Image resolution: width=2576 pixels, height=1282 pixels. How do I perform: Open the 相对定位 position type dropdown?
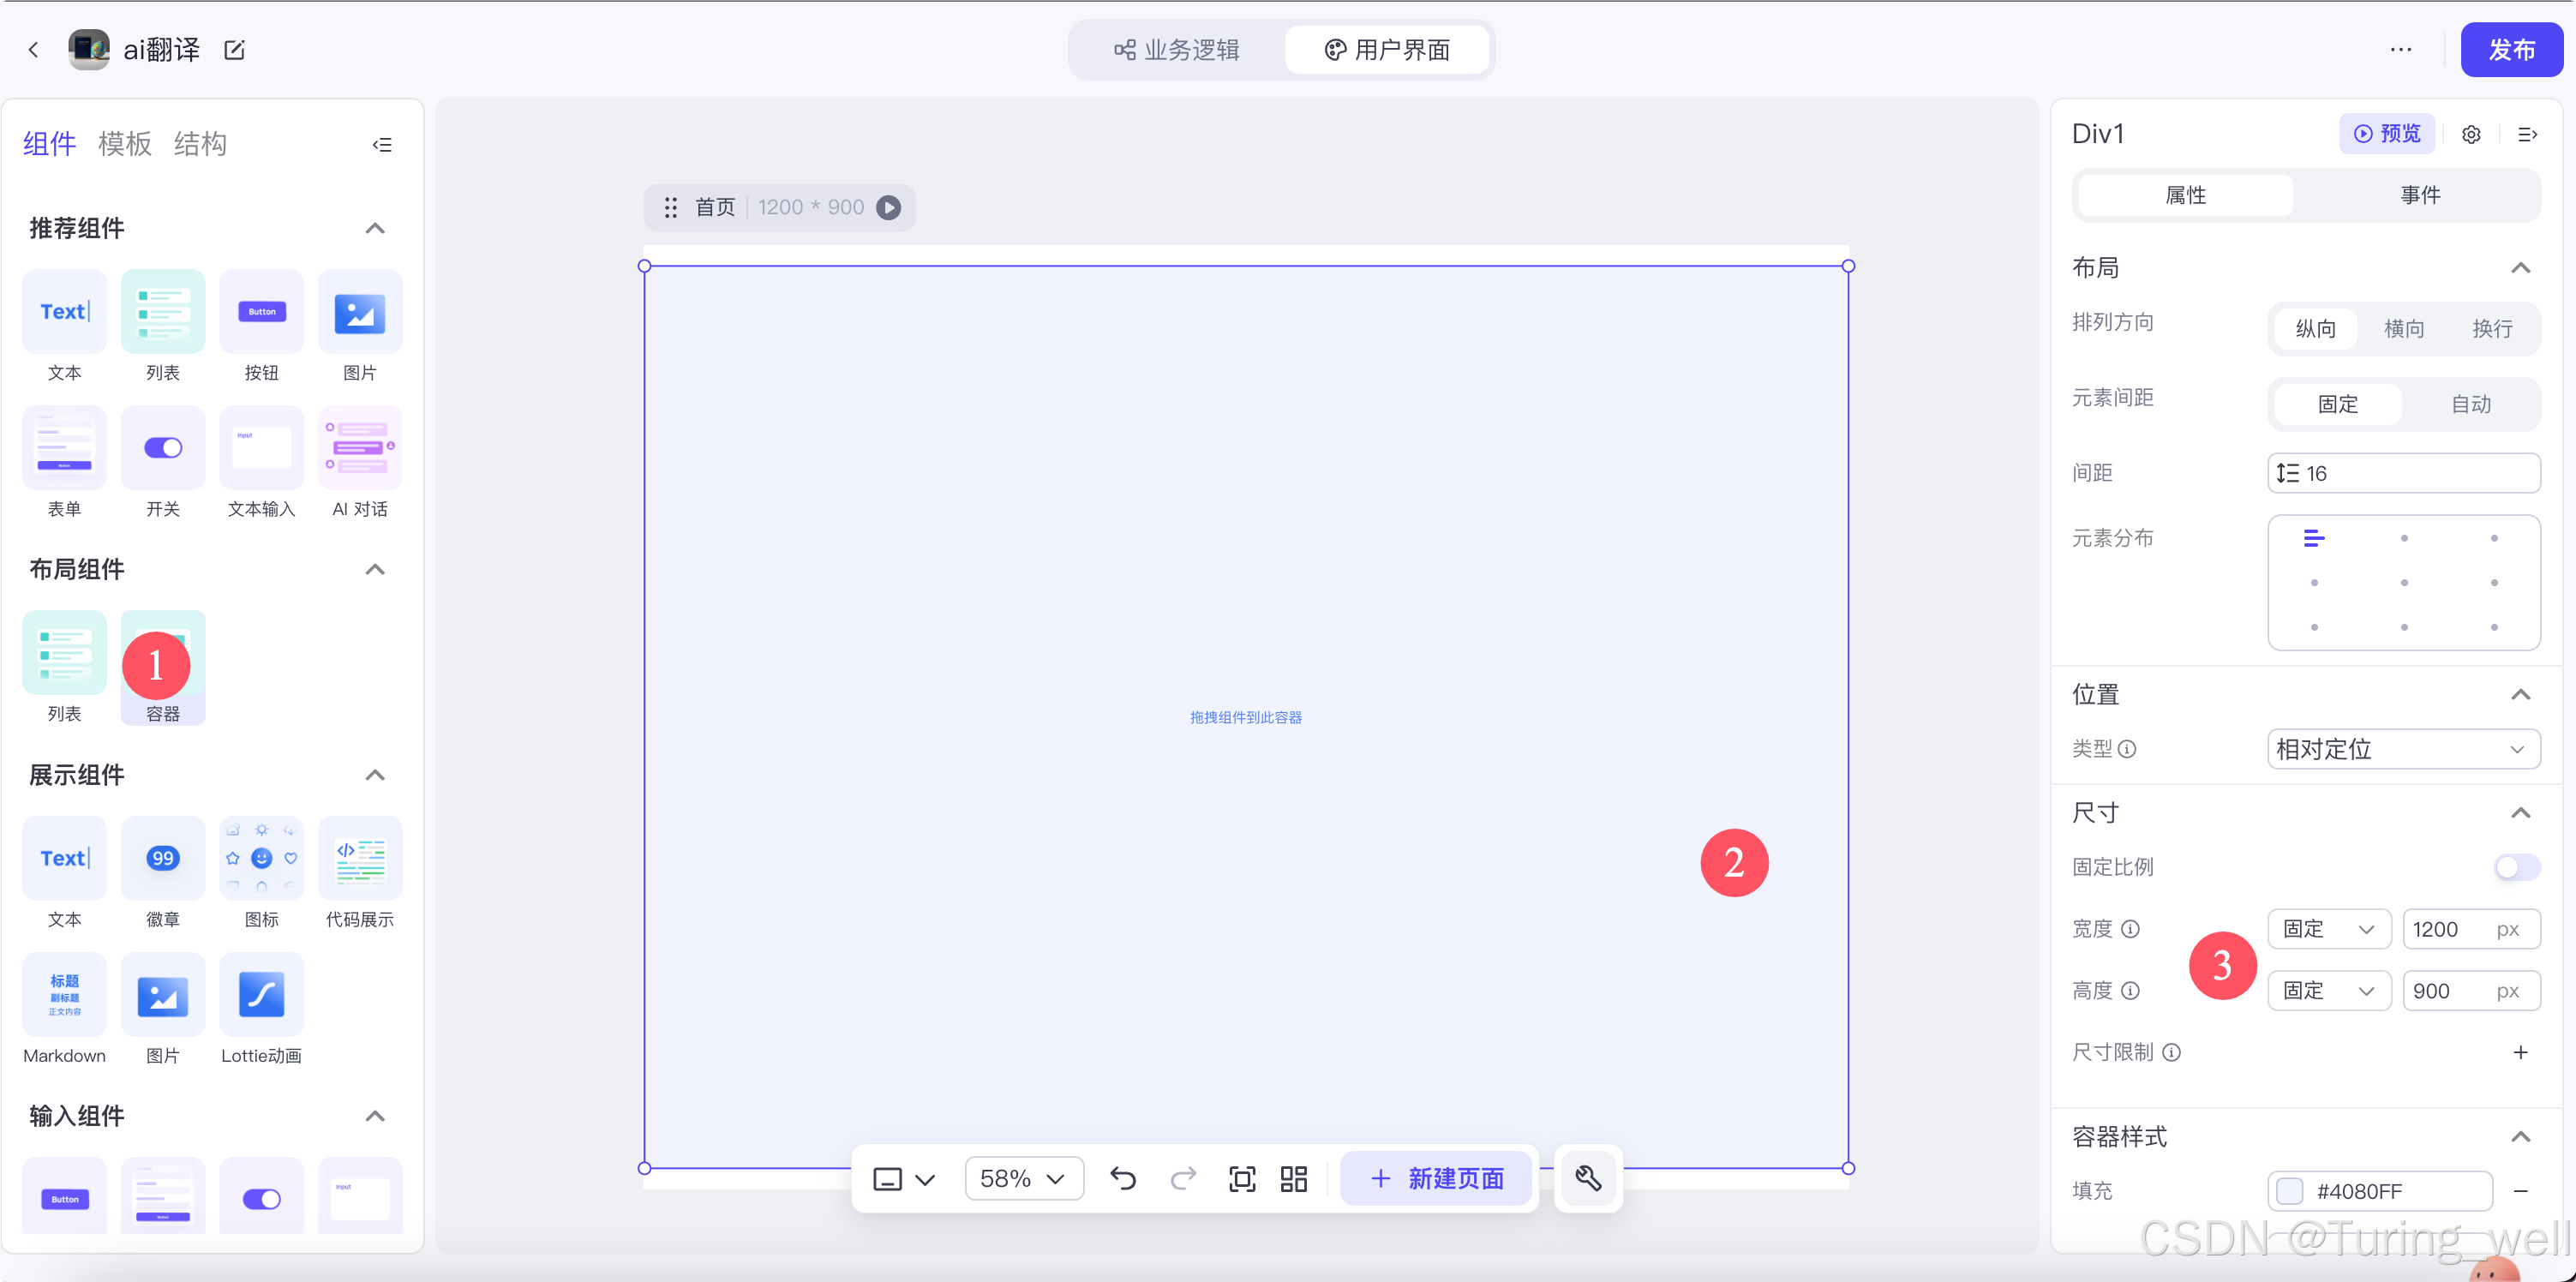(2403, 749)
